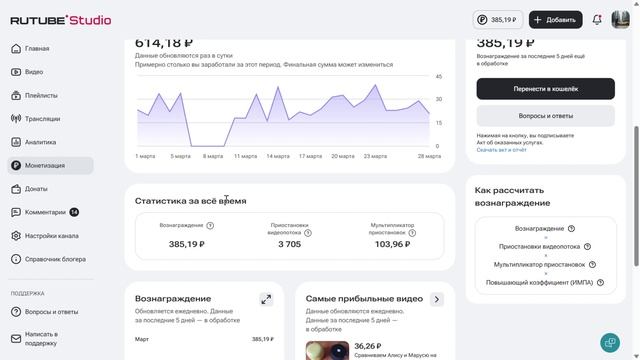
Task: Click the Скачать акт и отчёт link
Action: click(x=501, y=150)
